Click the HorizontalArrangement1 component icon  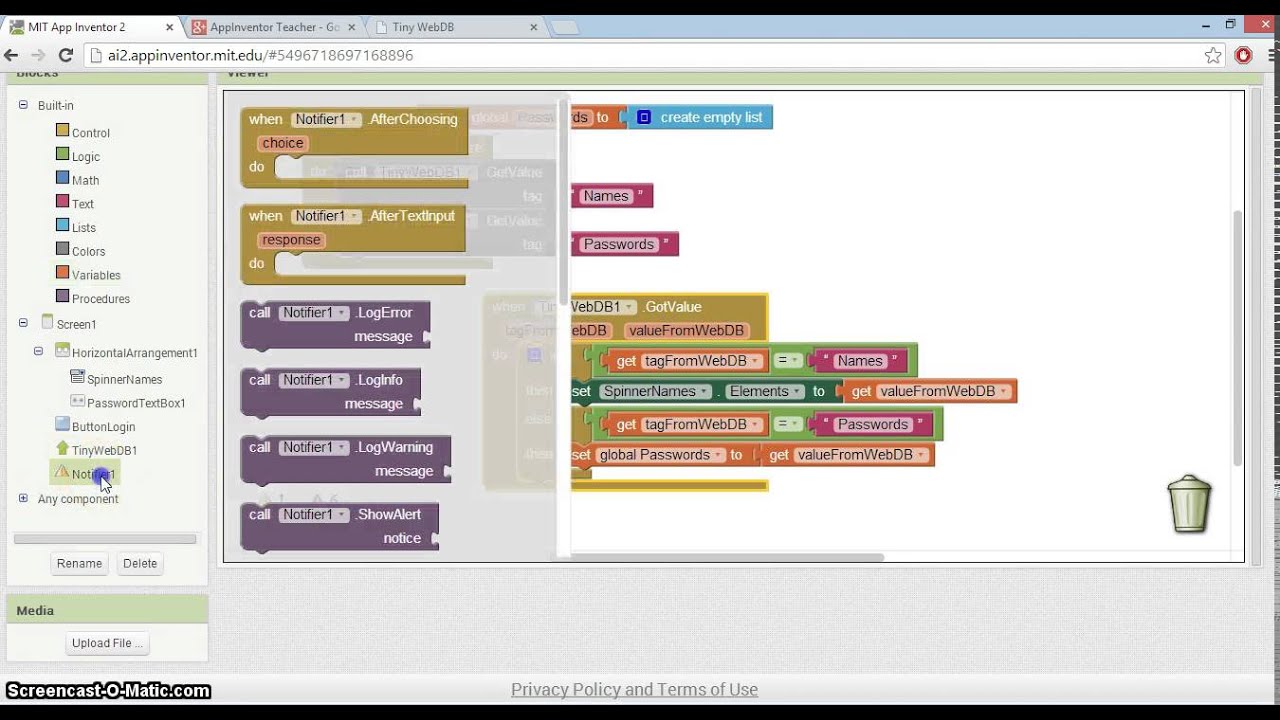62,351
